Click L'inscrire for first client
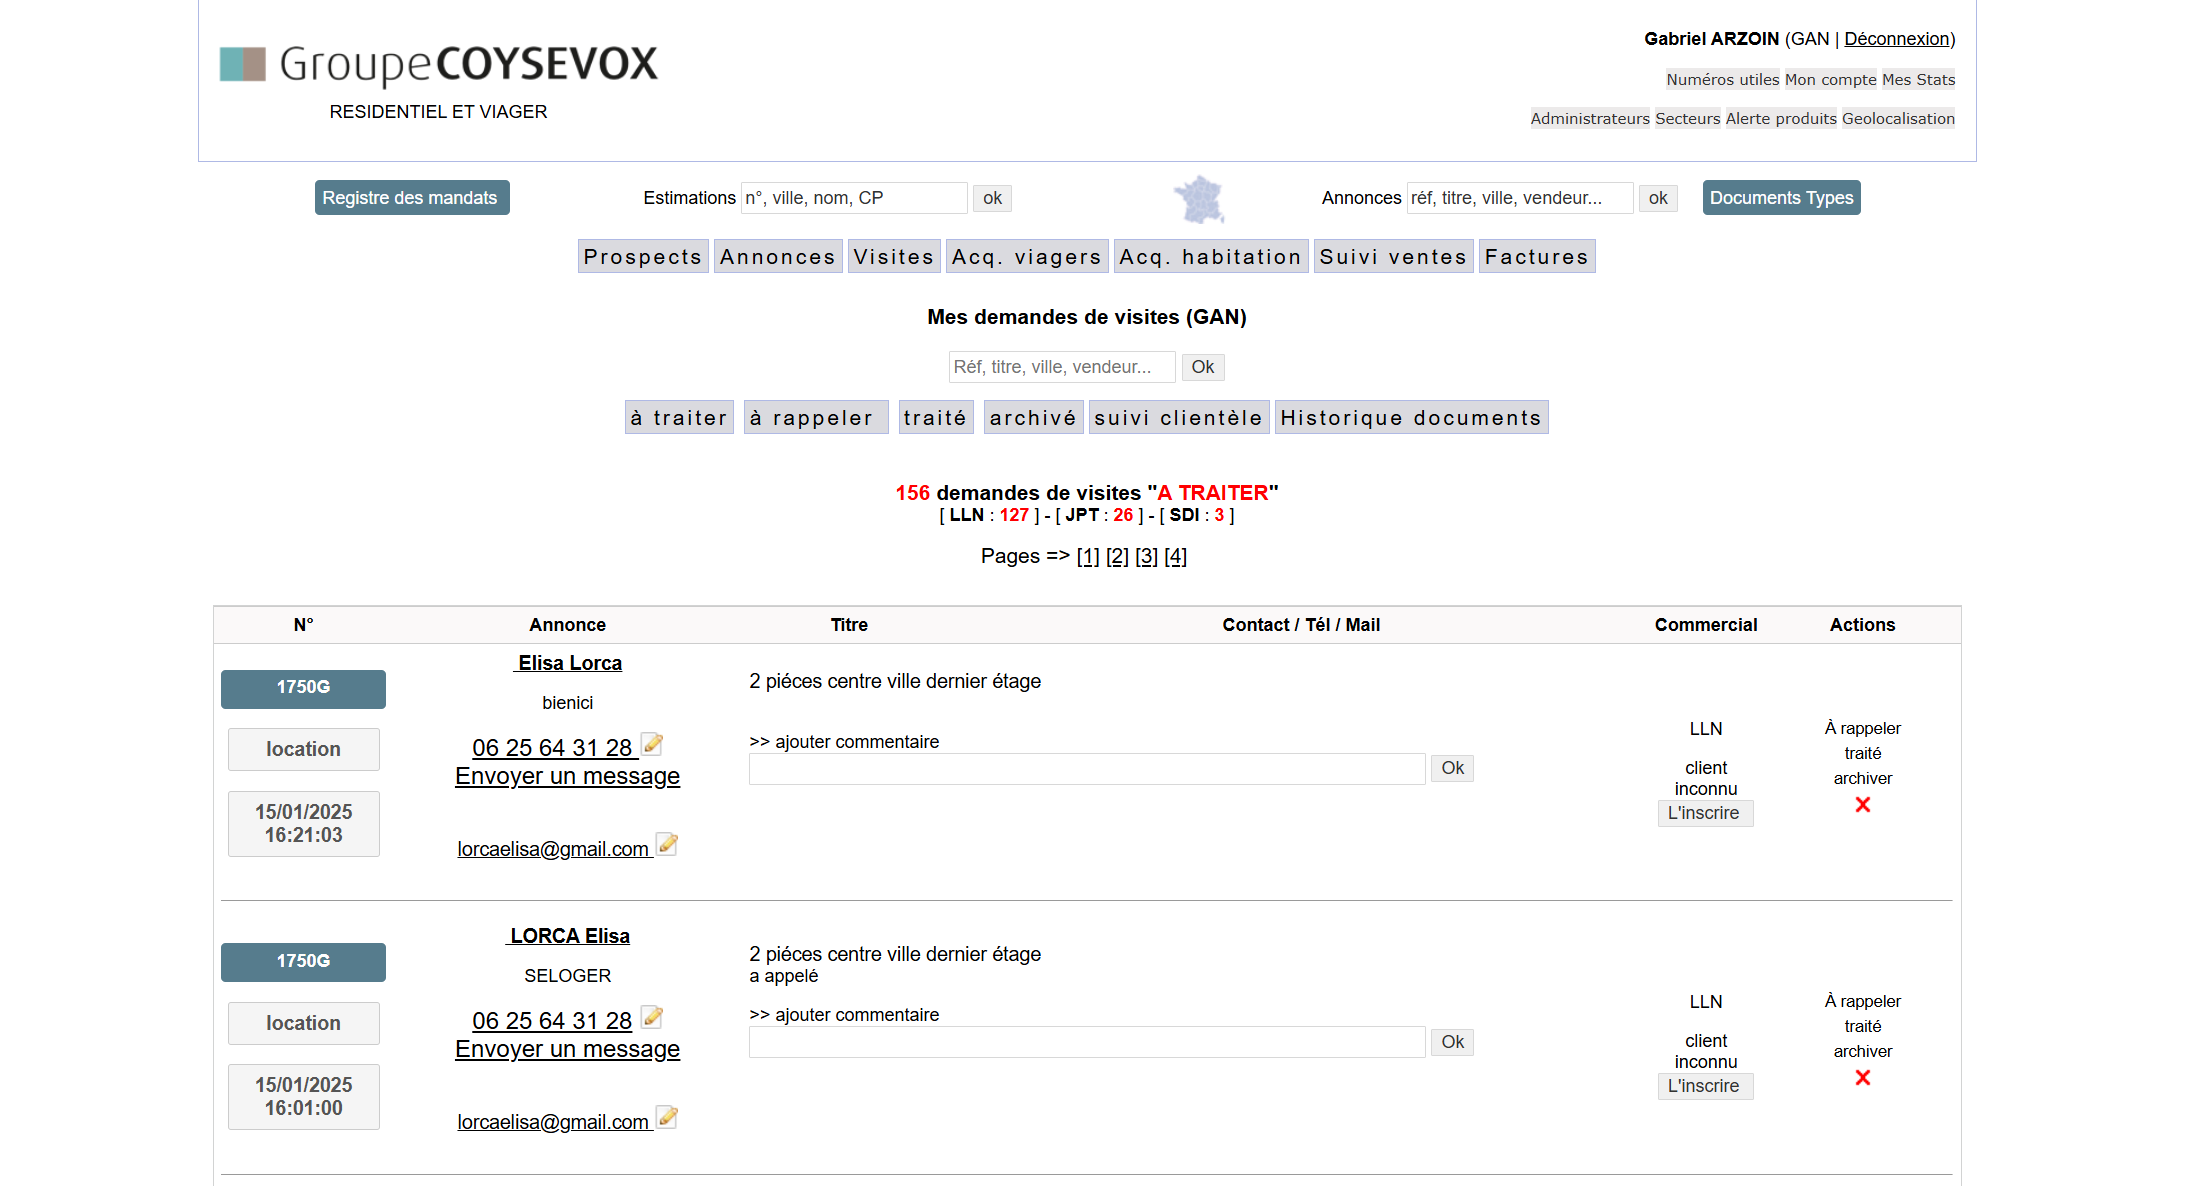This screenshot has height=1186, width=2195. (1704, 813)
